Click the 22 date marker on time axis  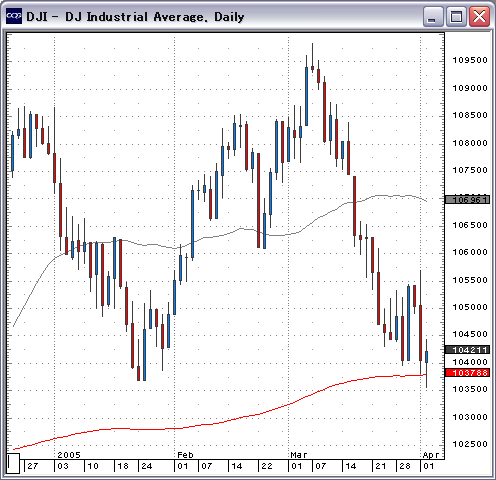pos(267,466)
